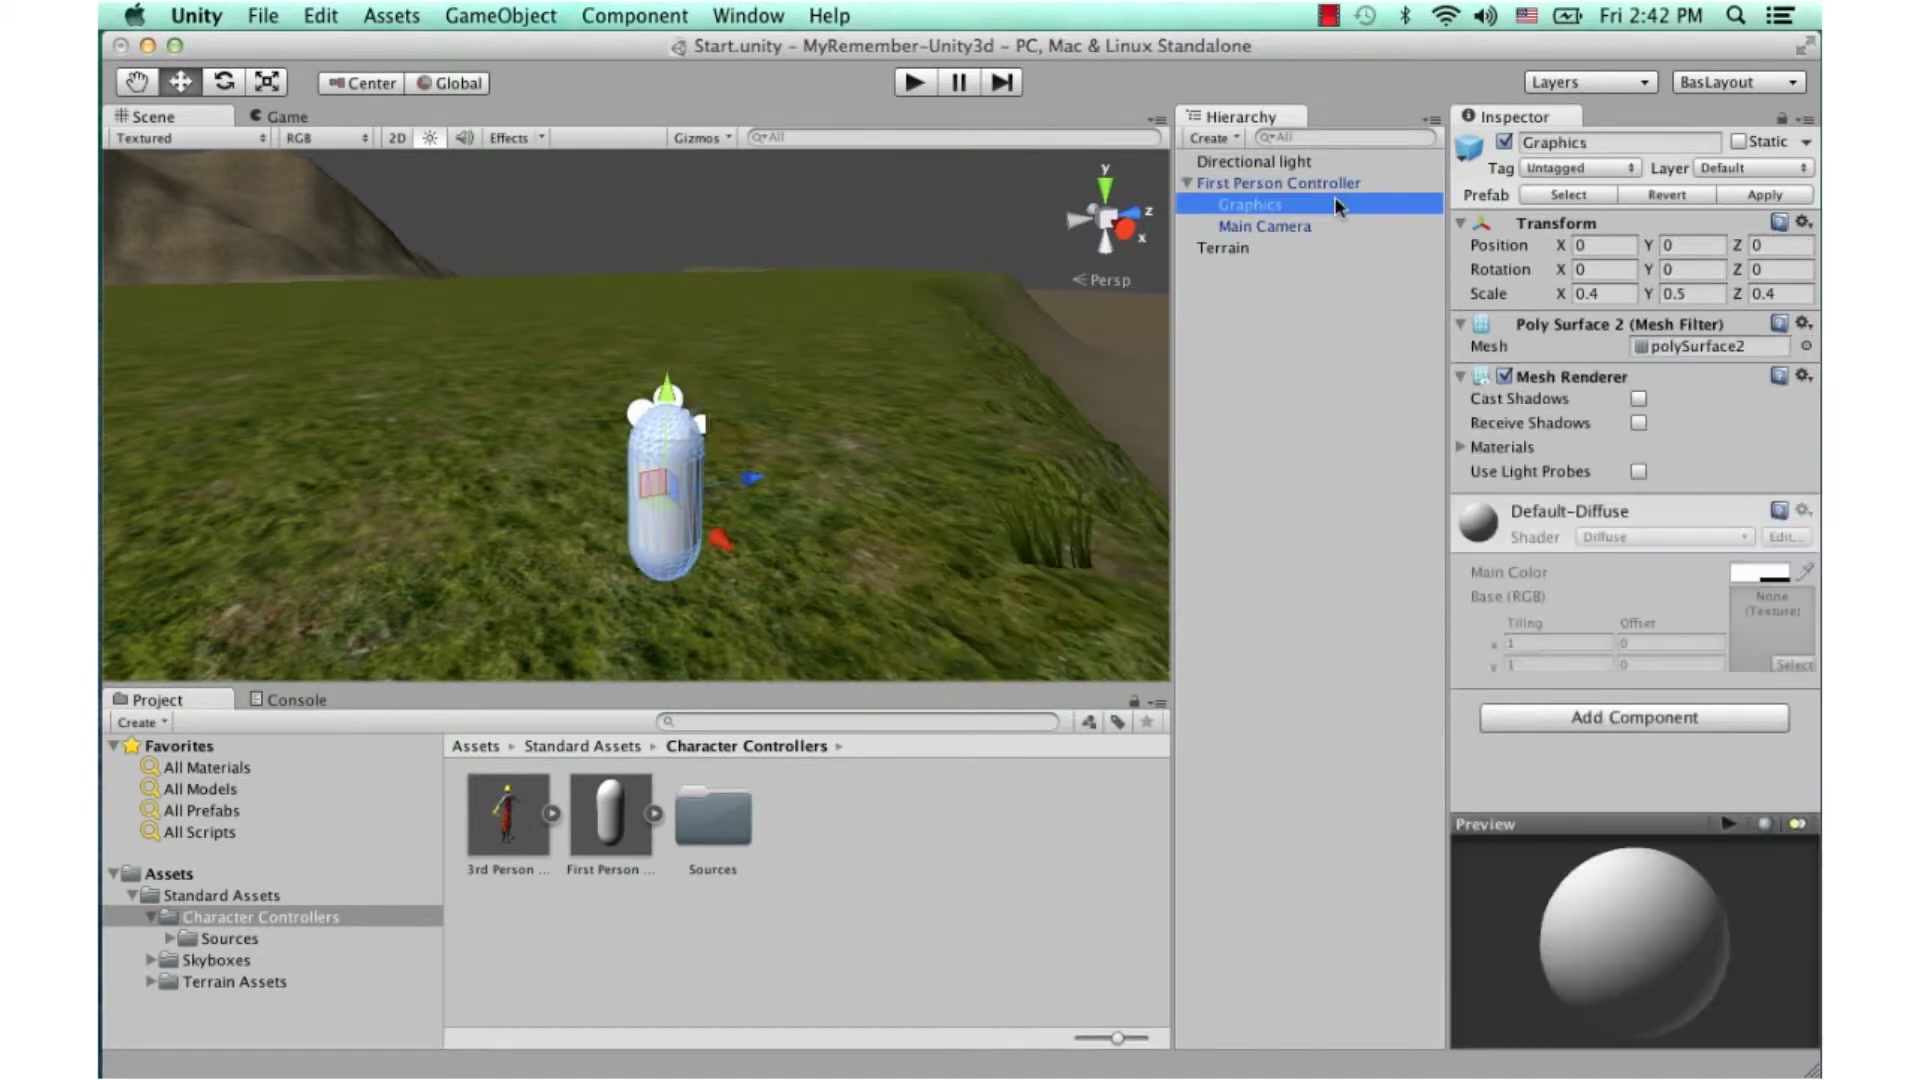Toggle Graphics object active checkbox
The image size is (1920, 1080).
pyautogui.click(x=1504, y=141)
